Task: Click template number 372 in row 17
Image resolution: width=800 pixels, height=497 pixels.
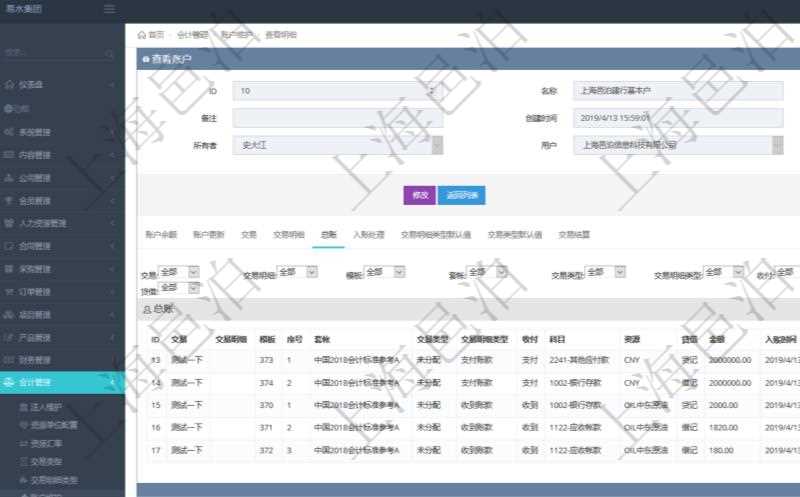Action: coord(266,450)
